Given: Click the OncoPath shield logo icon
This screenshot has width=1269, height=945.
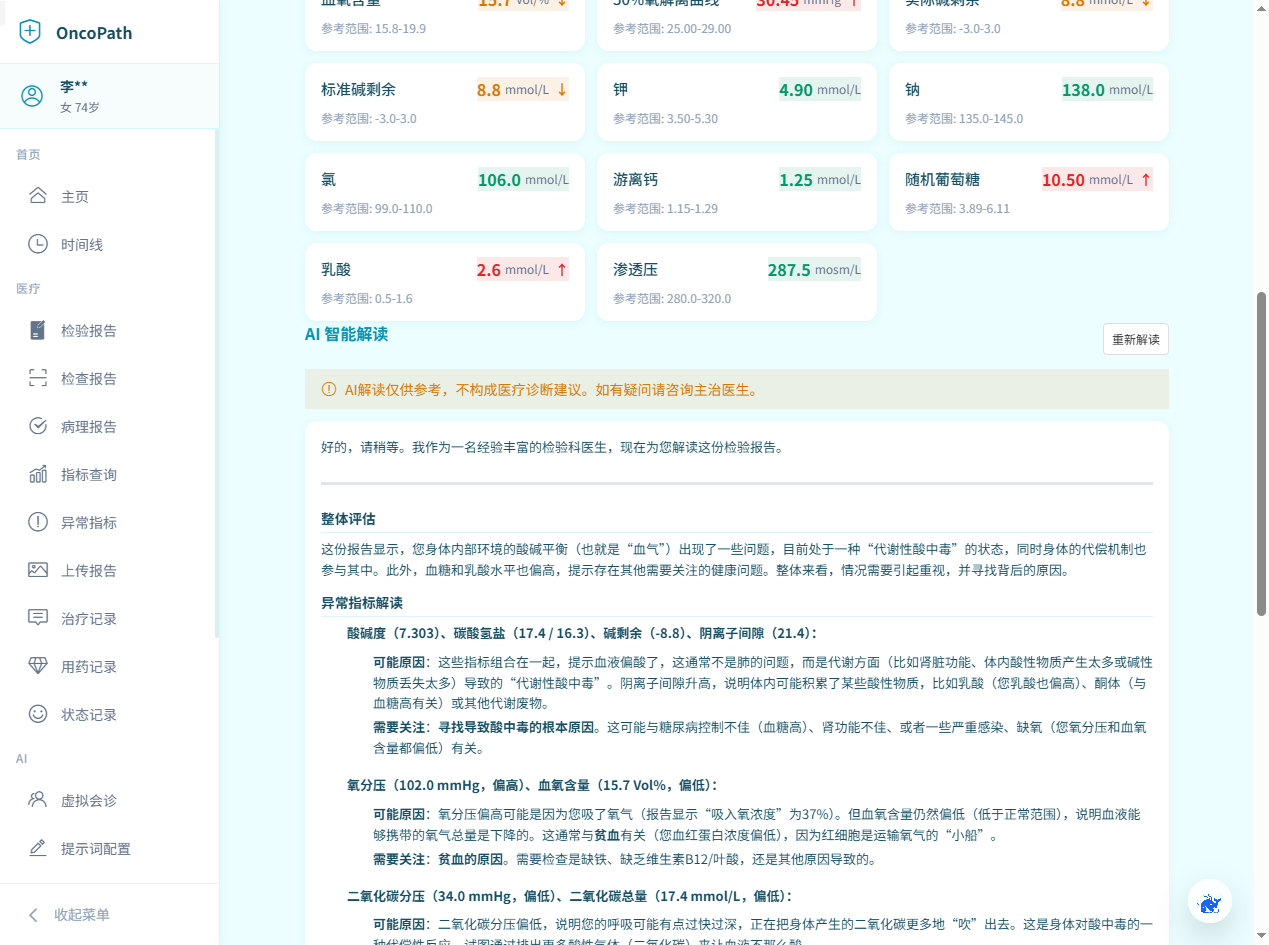Looking at the screenshot, I should [x=31, y=32].
